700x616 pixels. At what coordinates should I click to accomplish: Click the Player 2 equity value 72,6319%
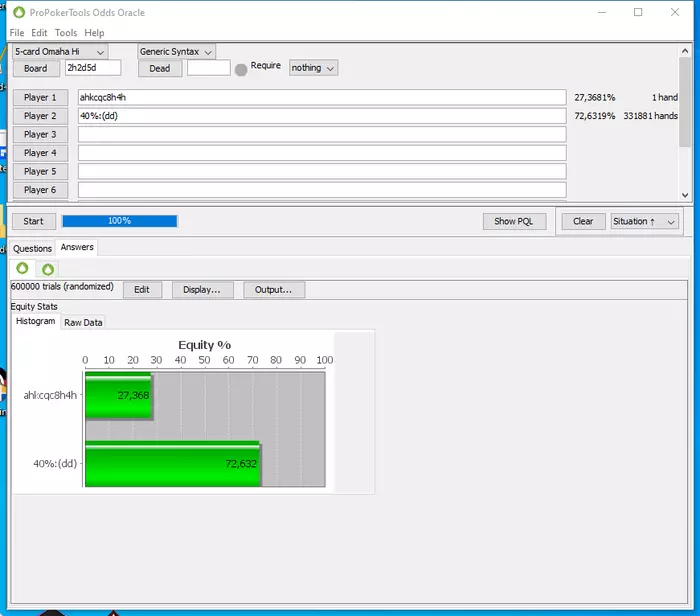click(x=595, y=116)
